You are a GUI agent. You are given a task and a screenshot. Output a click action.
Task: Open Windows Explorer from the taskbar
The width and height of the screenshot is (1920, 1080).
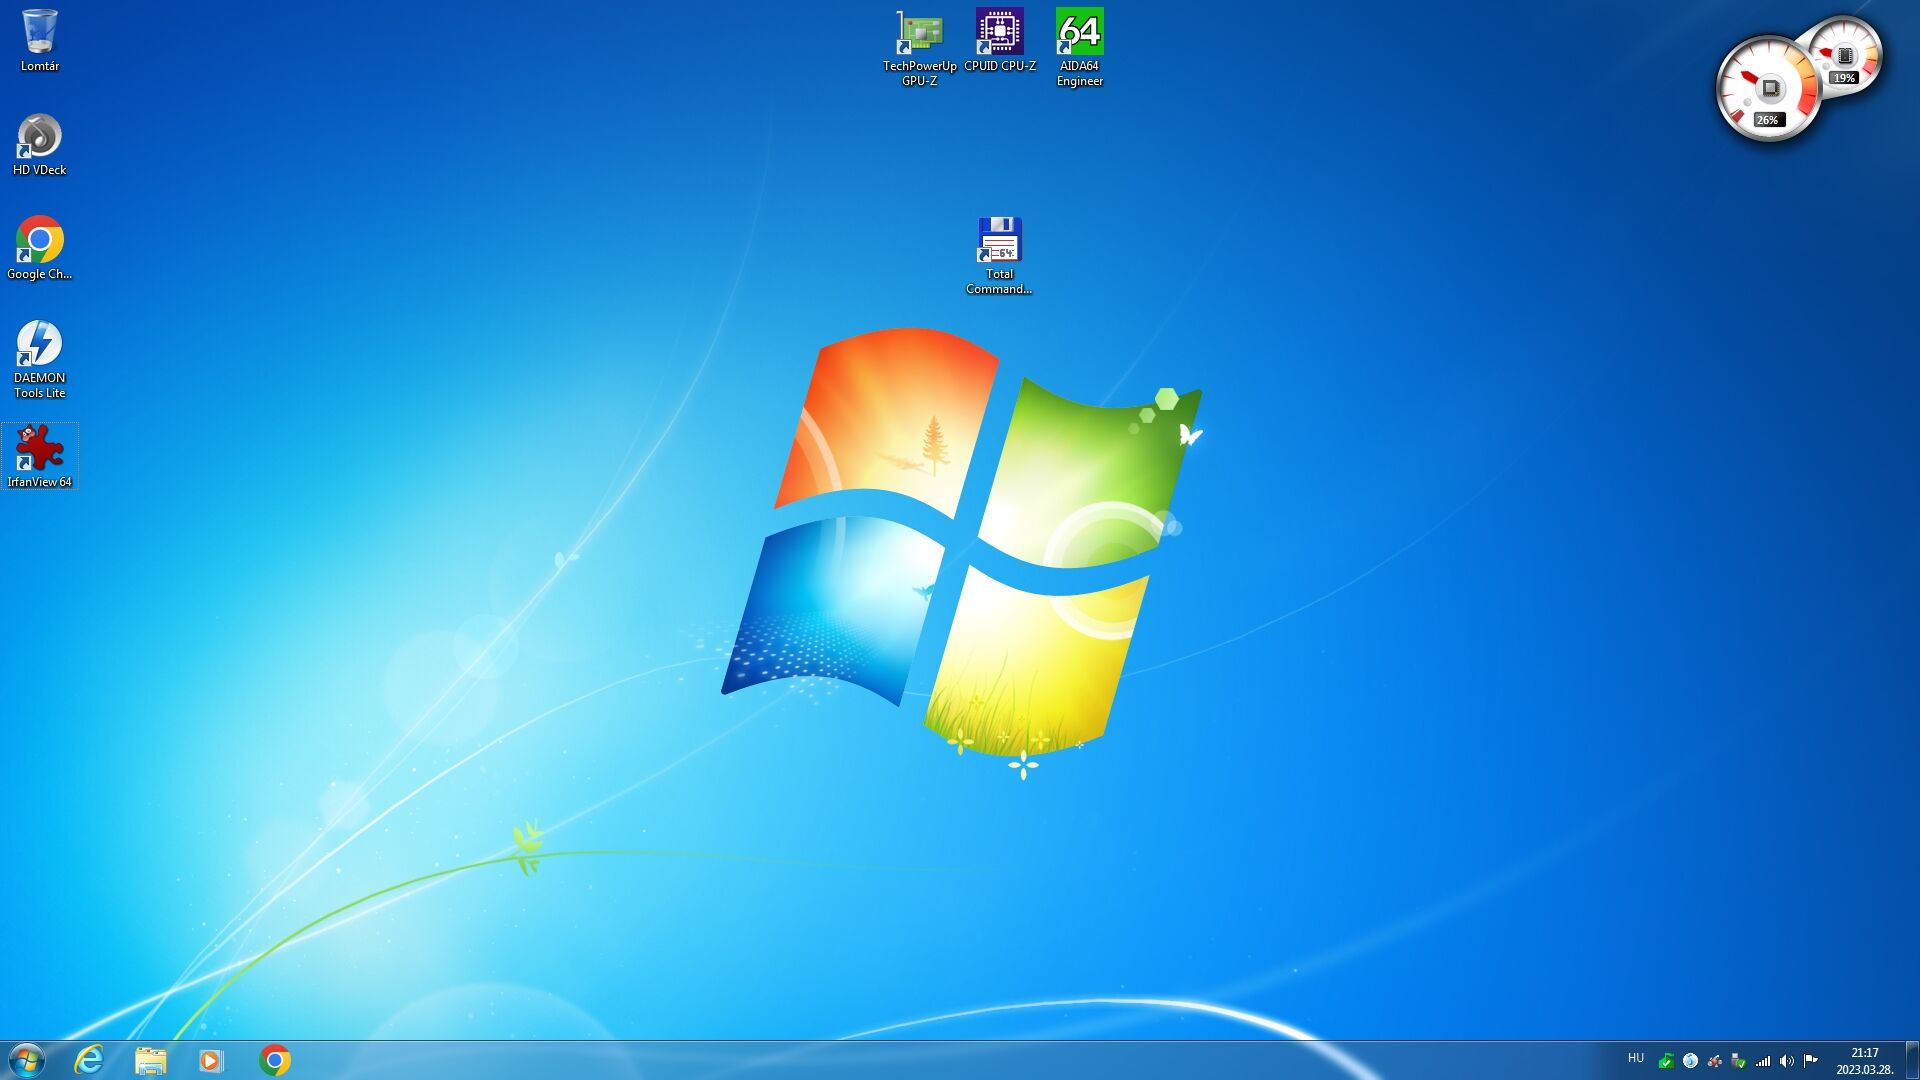[x=150, y=1060]
